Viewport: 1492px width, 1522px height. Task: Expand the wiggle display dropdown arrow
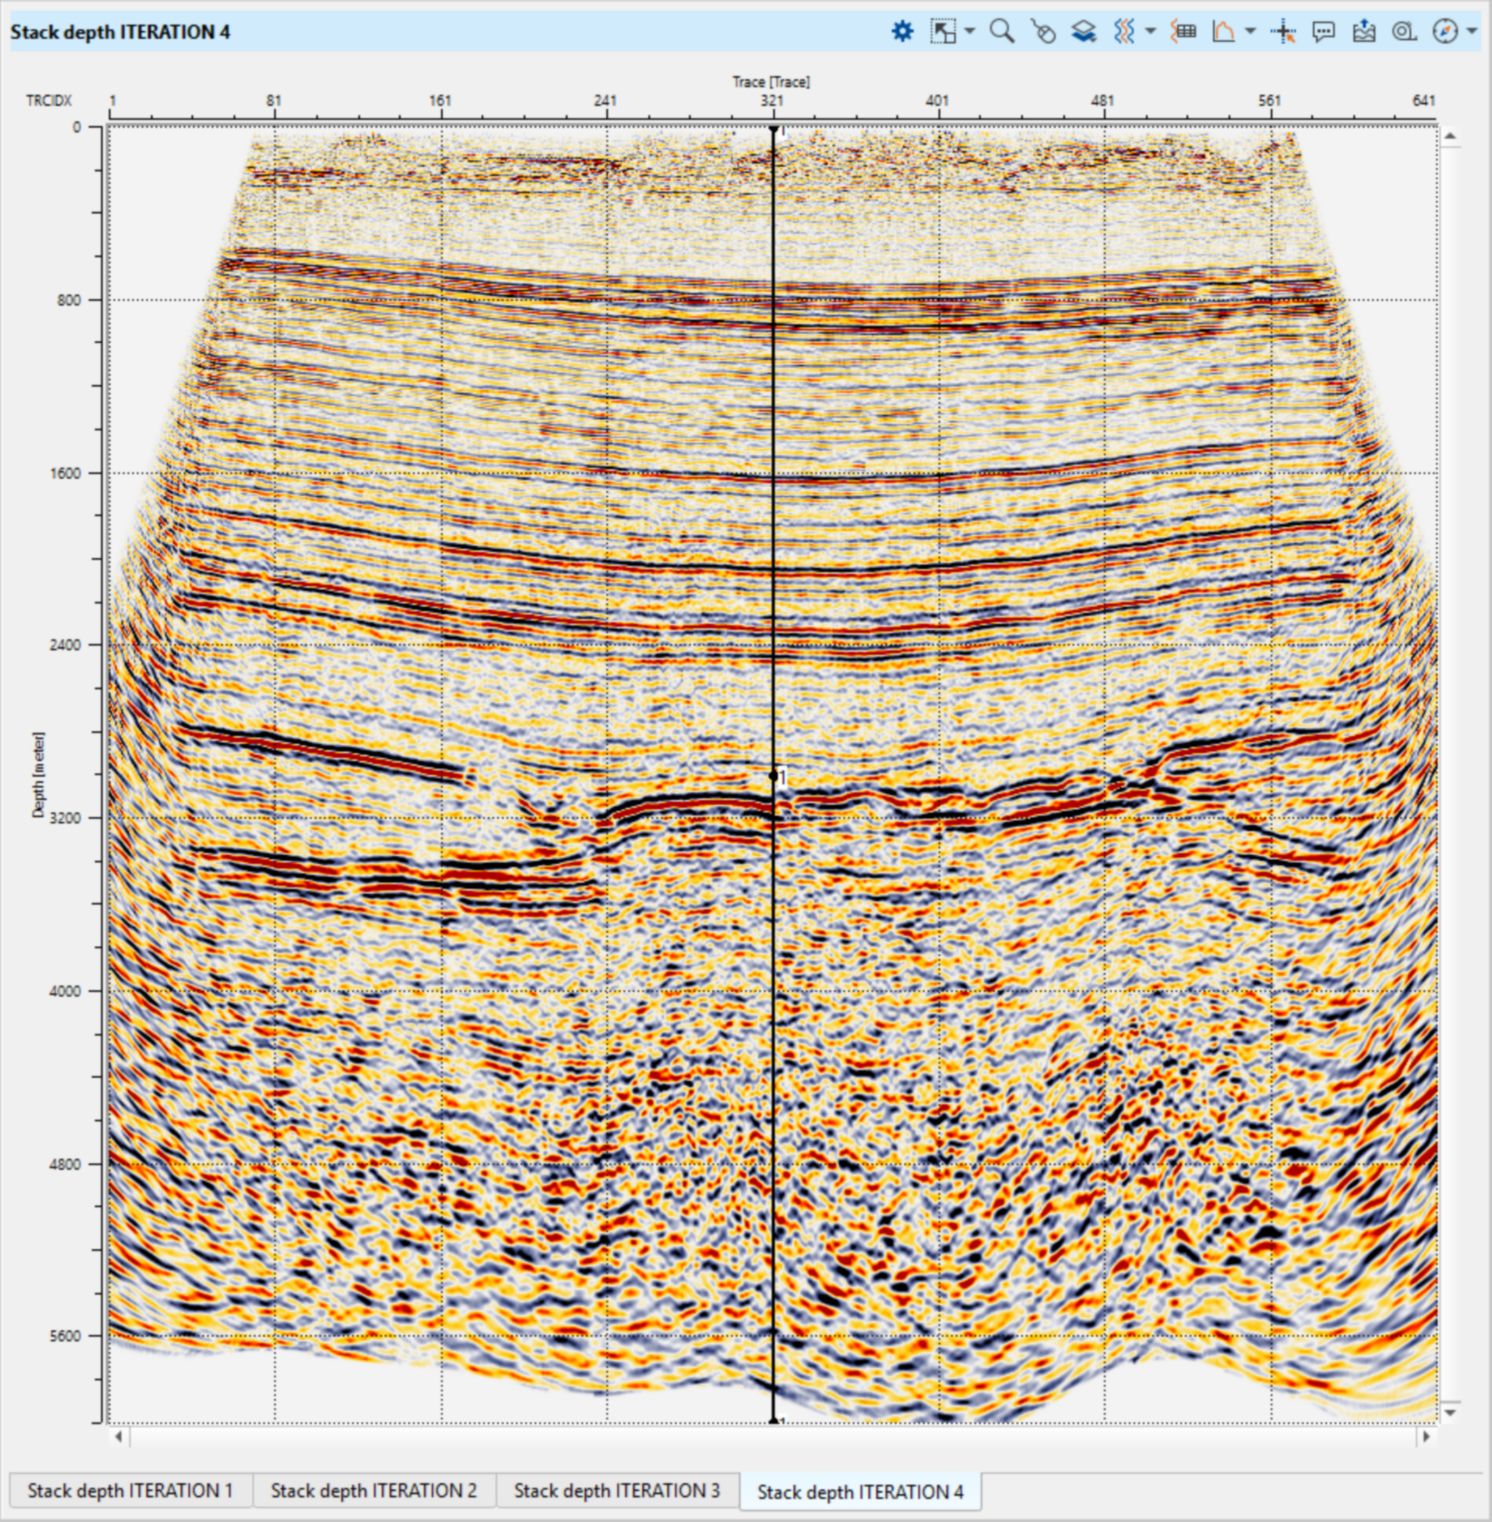(x=1150, y=32)
